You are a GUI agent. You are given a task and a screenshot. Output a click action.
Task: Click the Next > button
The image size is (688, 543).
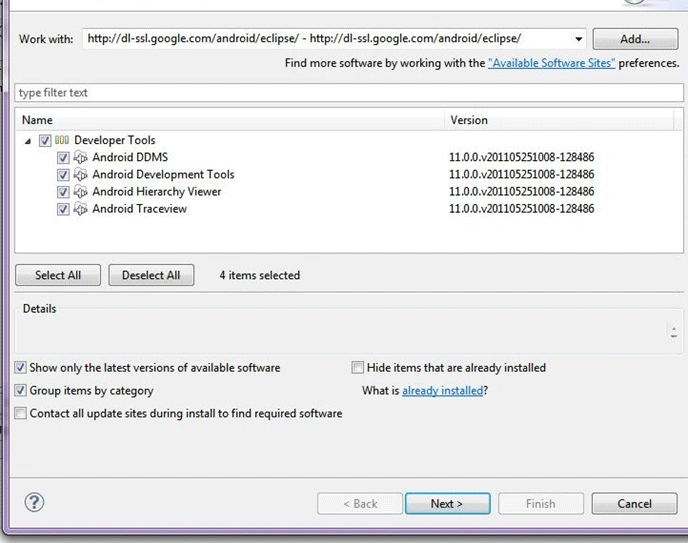pos(447,504)
